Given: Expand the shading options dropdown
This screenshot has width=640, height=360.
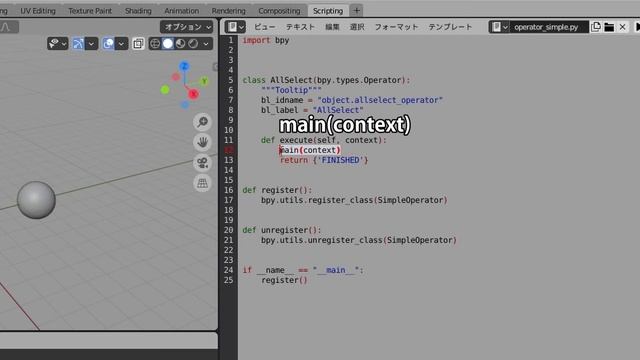Looking at the screenshot, I should [x=206, y=43].
